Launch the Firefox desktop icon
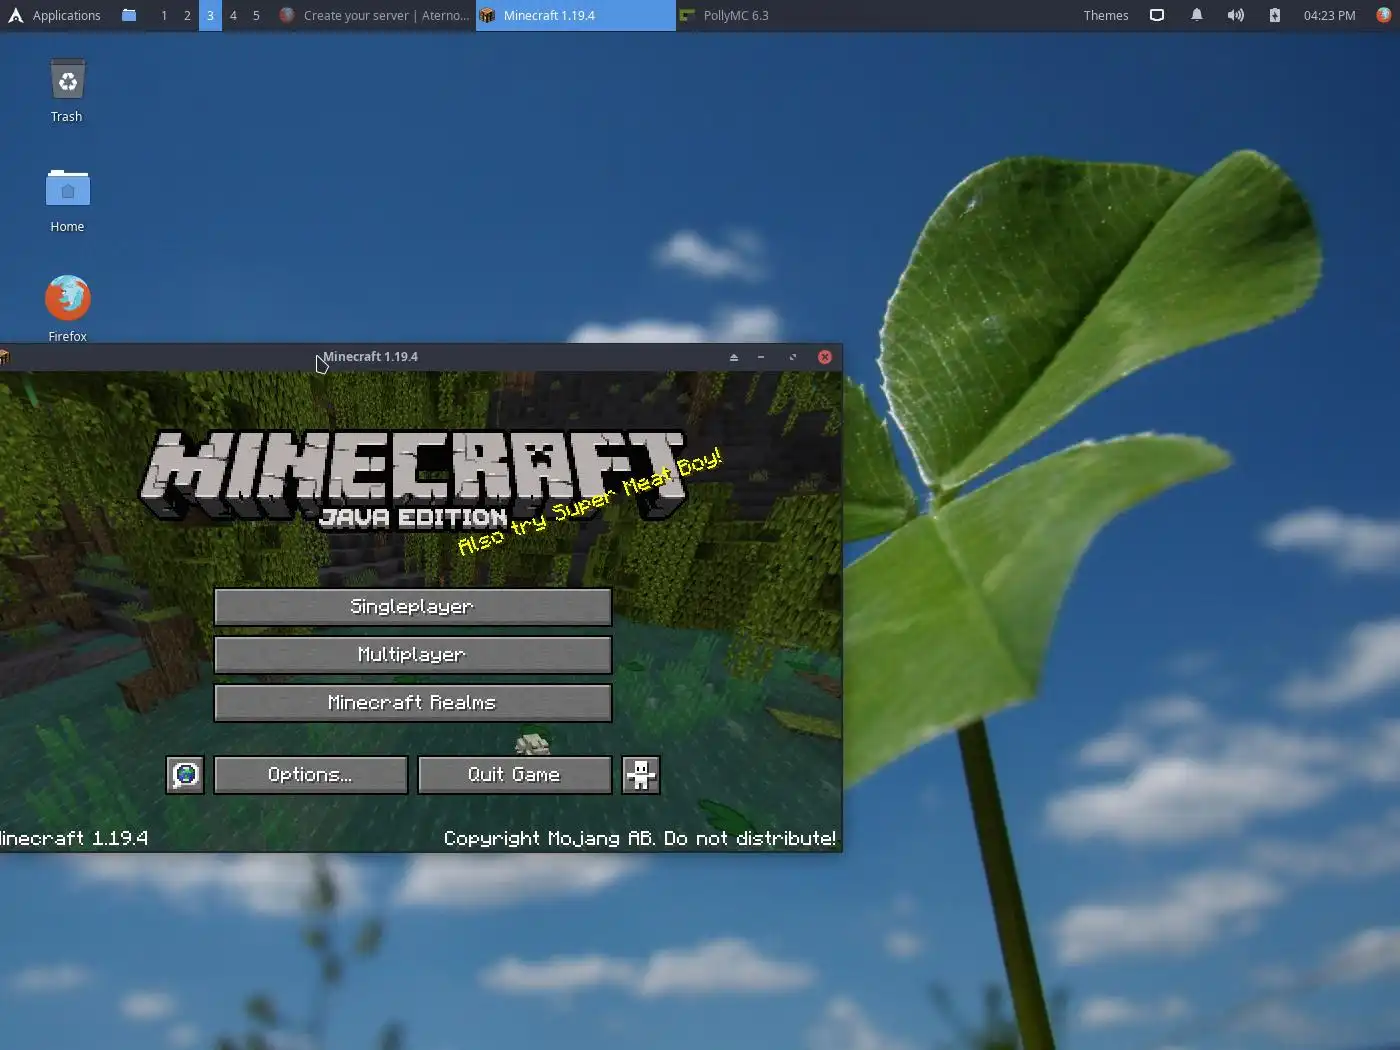This screenshot has width=1400, height=1050. (x=67, y=308)
